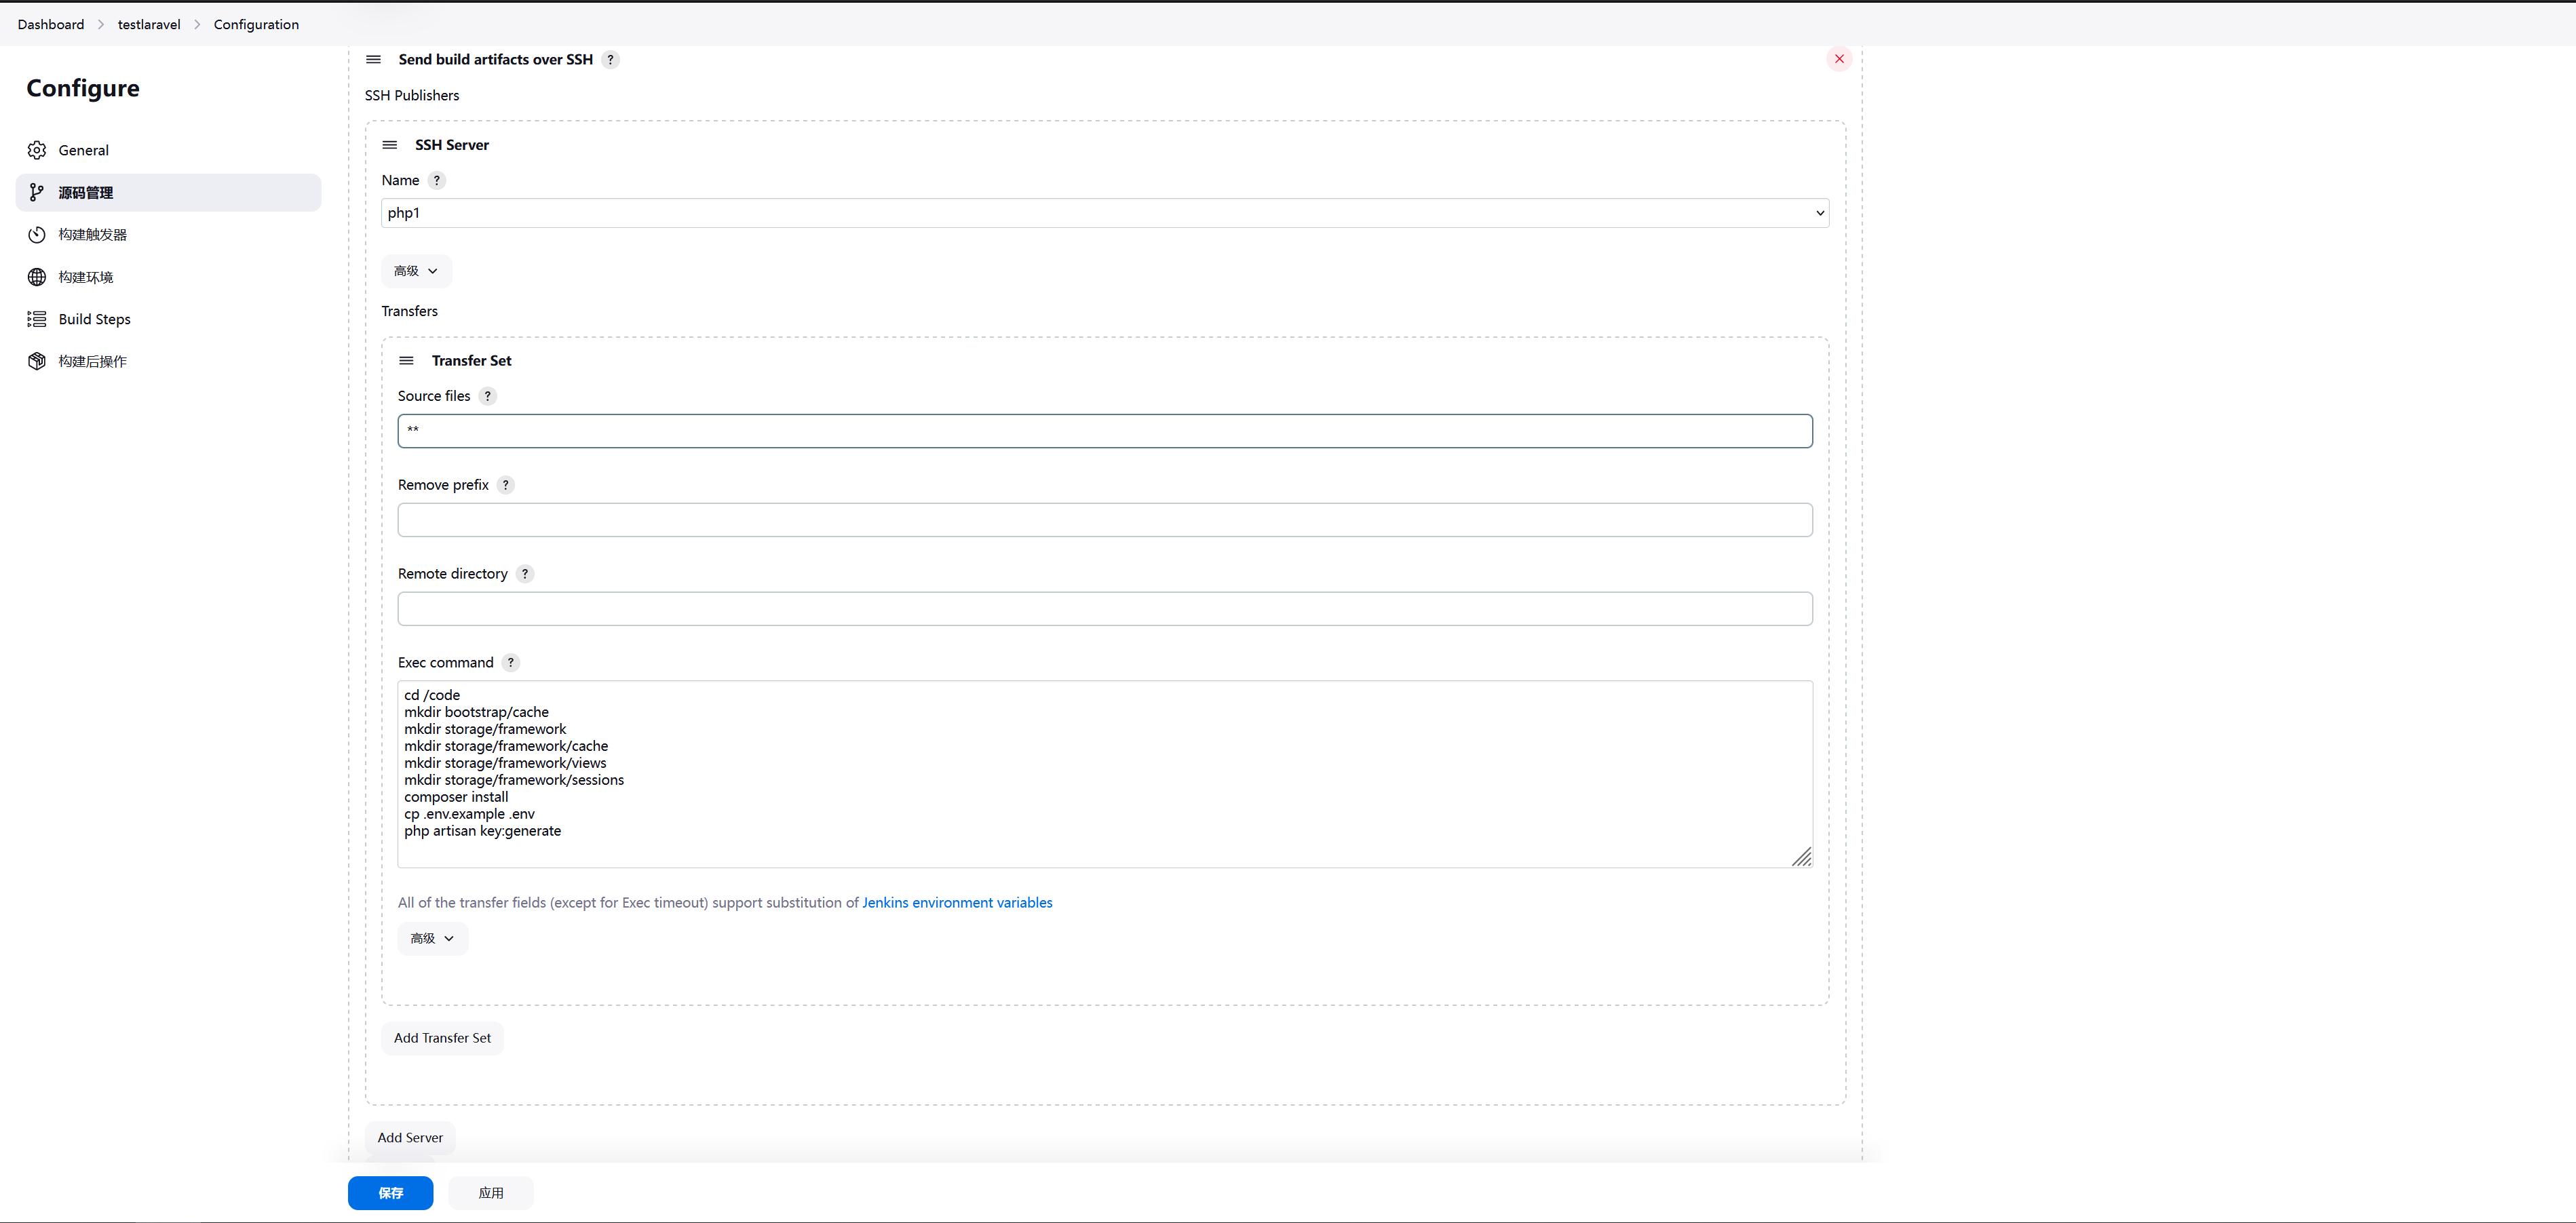Expand the 高级 section under server Name
The image size is (2576, 1223).
point(416,271)
